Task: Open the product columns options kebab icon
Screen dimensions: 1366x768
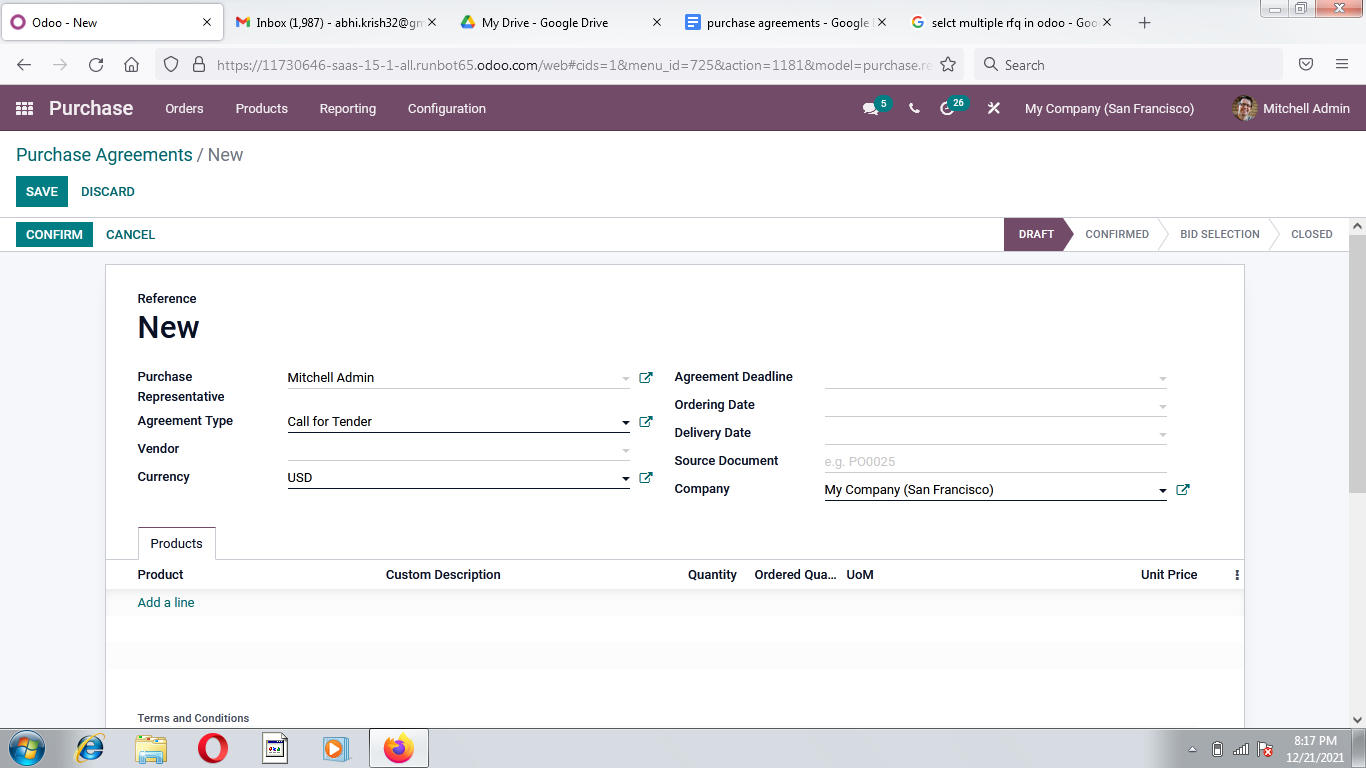Action: click(x=1237, y=575)
